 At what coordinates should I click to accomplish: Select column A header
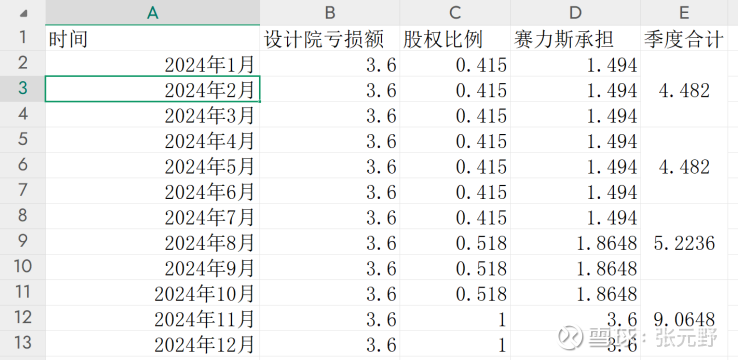click(152, 12)
